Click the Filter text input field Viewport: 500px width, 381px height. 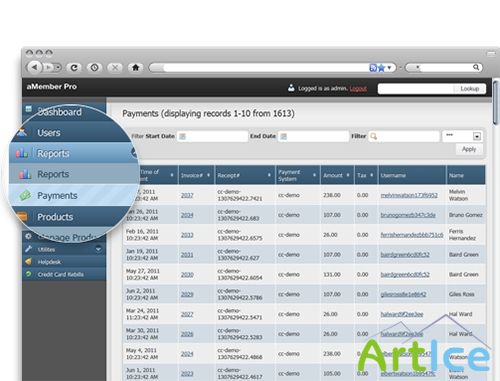[x=404, y=136]
